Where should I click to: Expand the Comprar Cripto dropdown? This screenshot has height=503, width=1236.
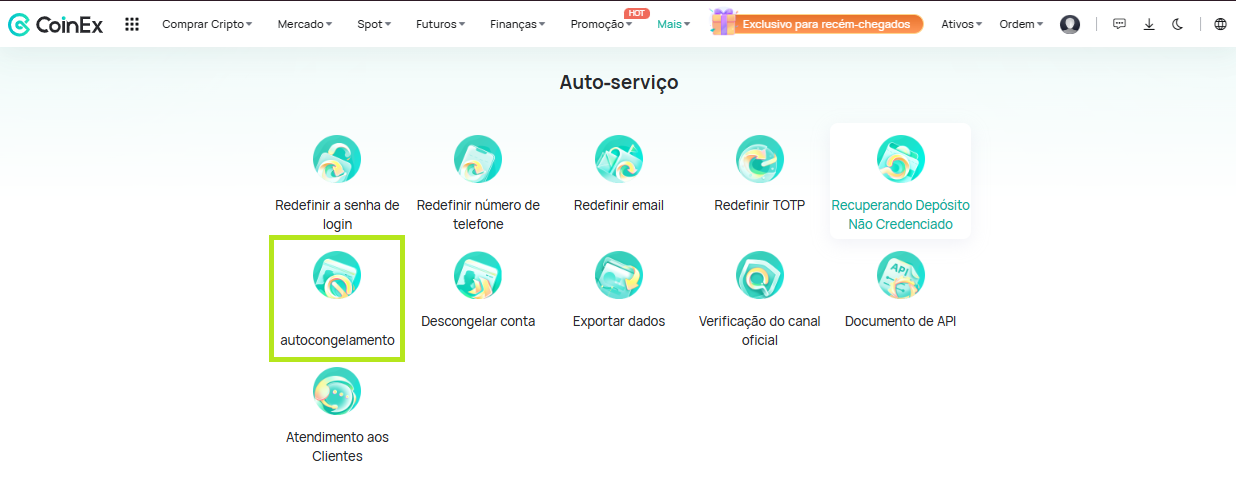click(x=207, y=24)
